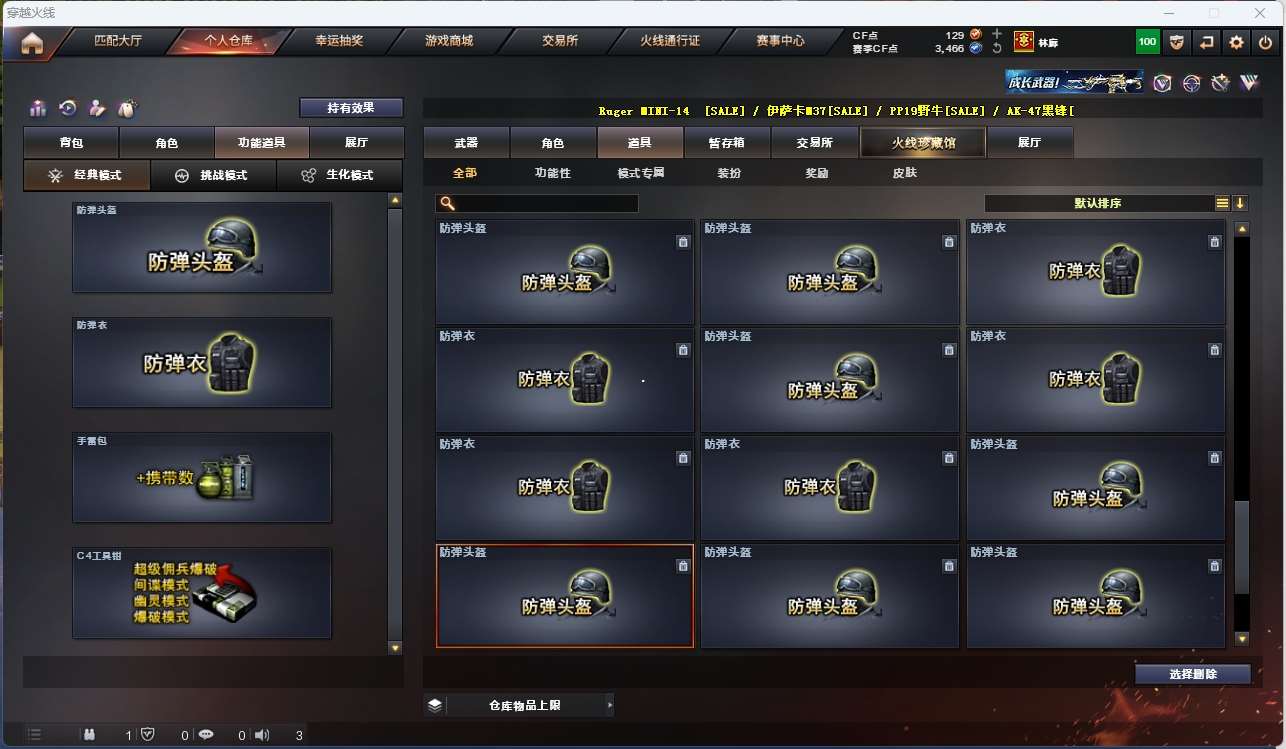Click the magnifier search icon
This screenshot has width=1286, height=749.
tap(447, 204)
